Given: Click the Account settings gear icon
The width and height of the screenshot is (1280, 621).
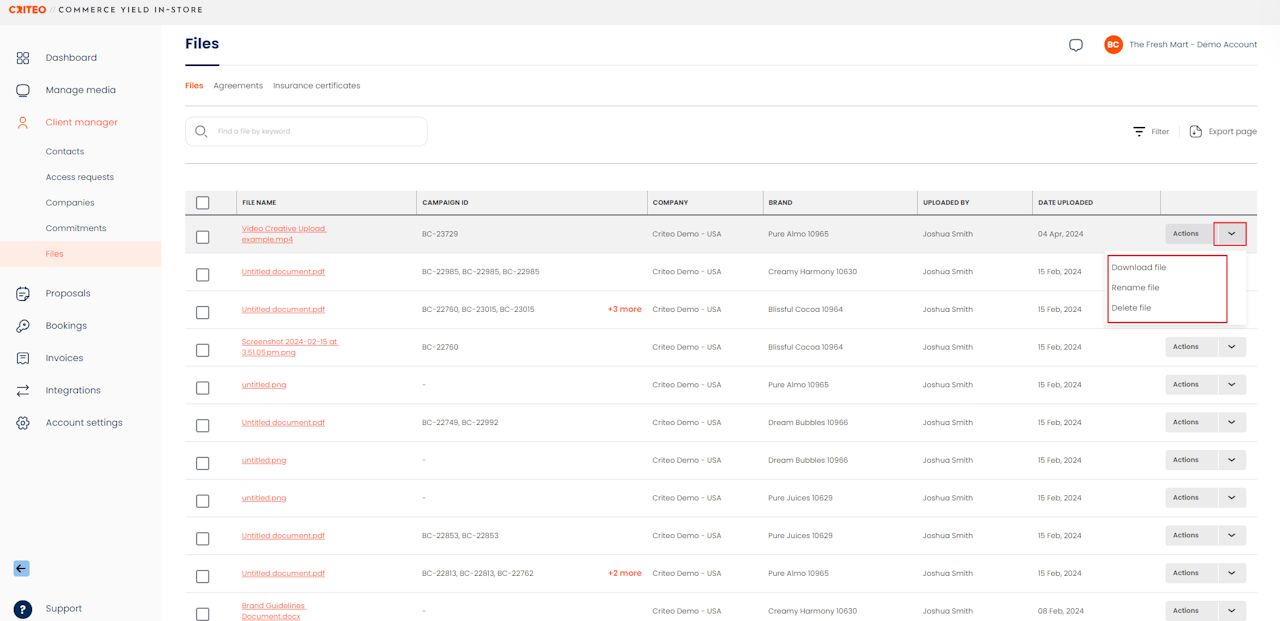Looking at the screenshot, I should (x=23, y=423).
